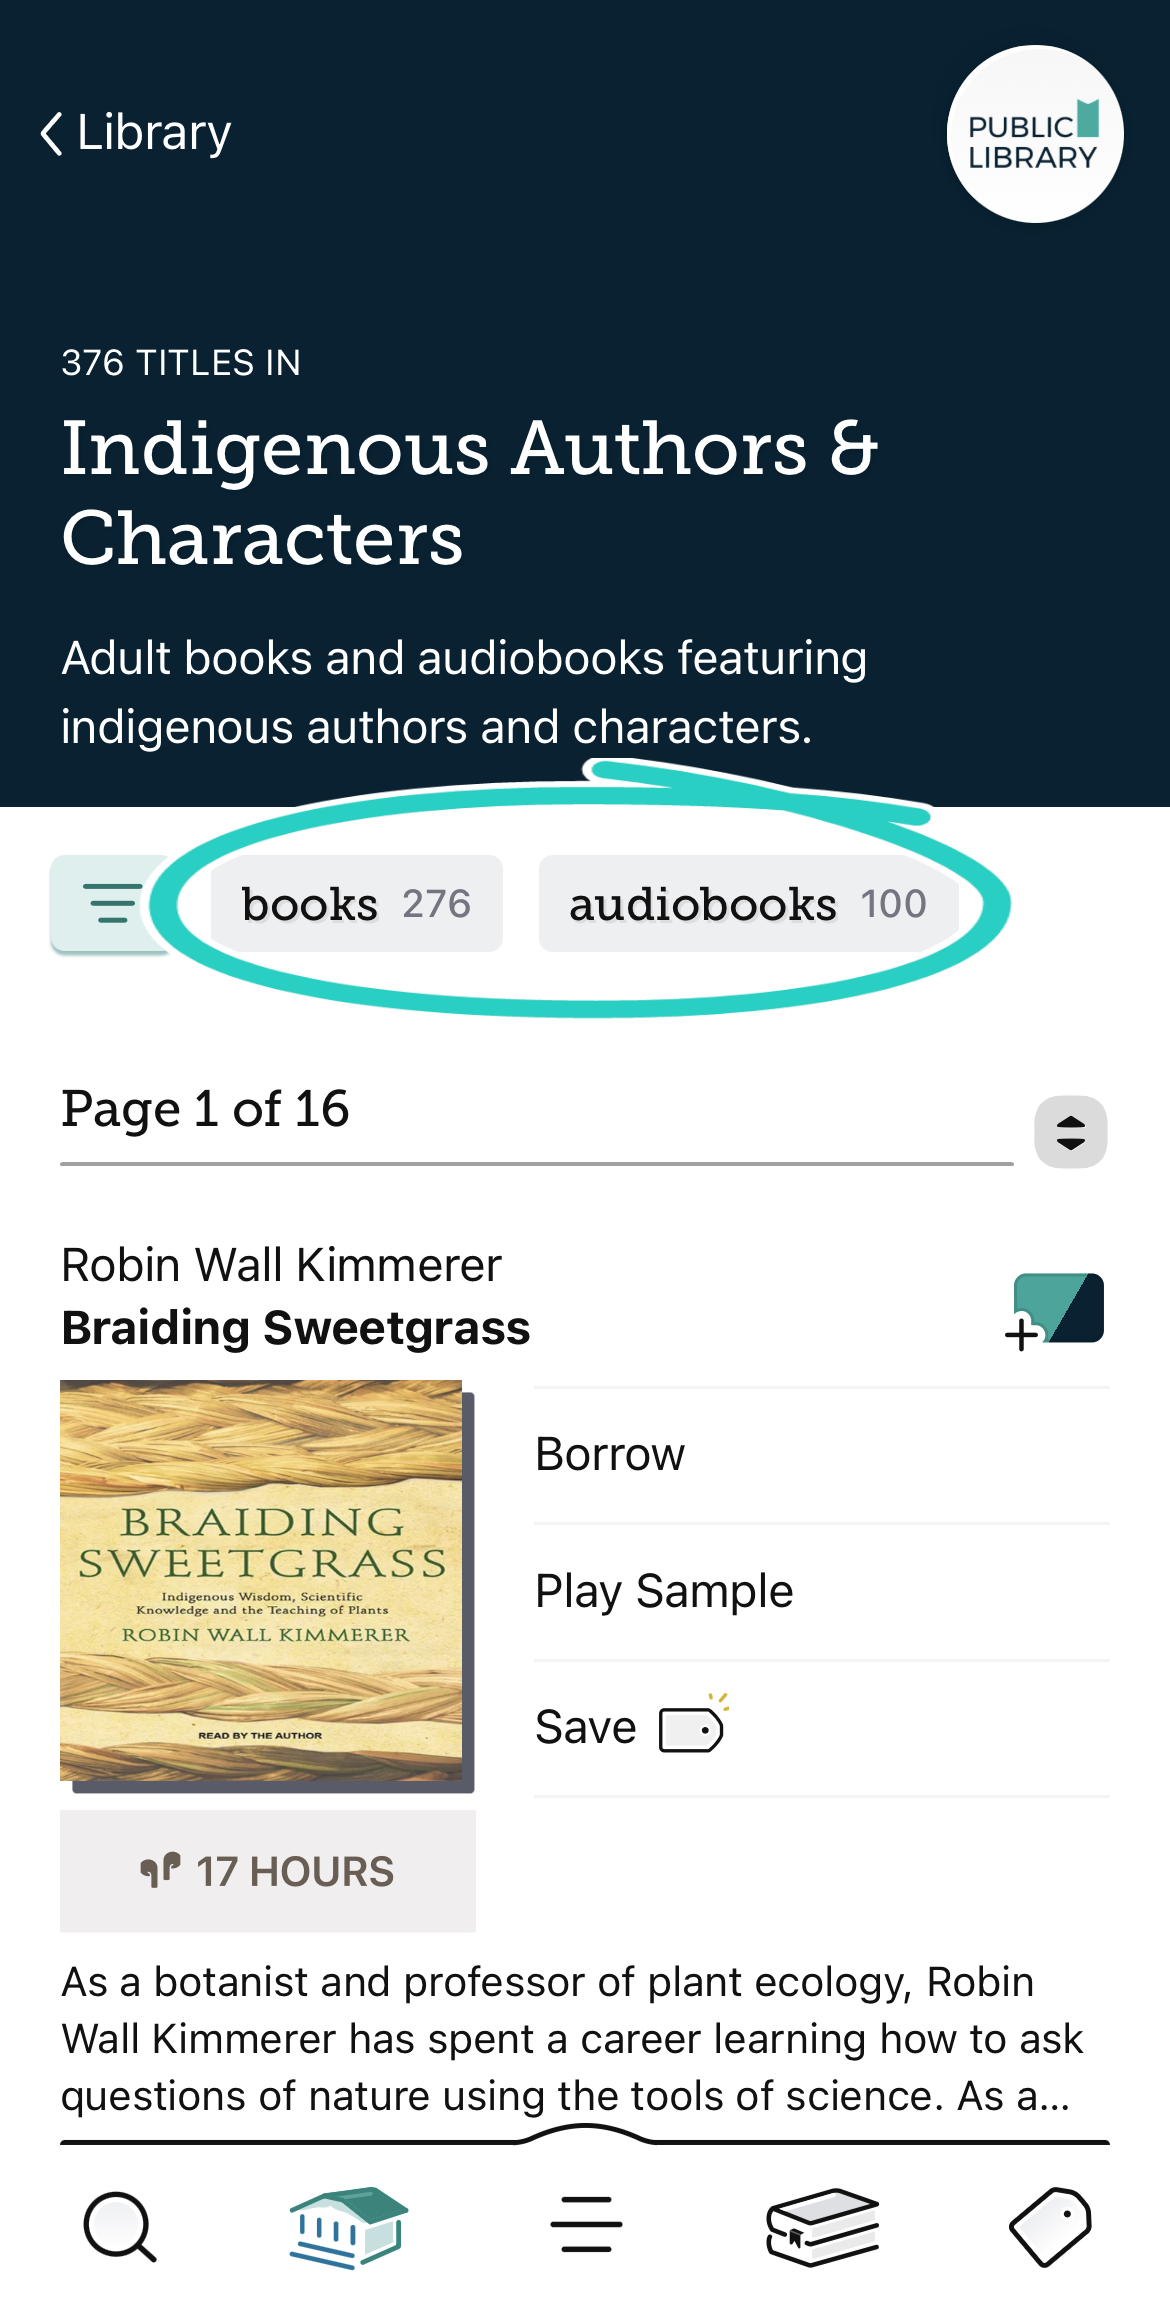Open the Shelf stacked books icon
Viewport: 1170px width, 2314px height.
point(822,2226)
